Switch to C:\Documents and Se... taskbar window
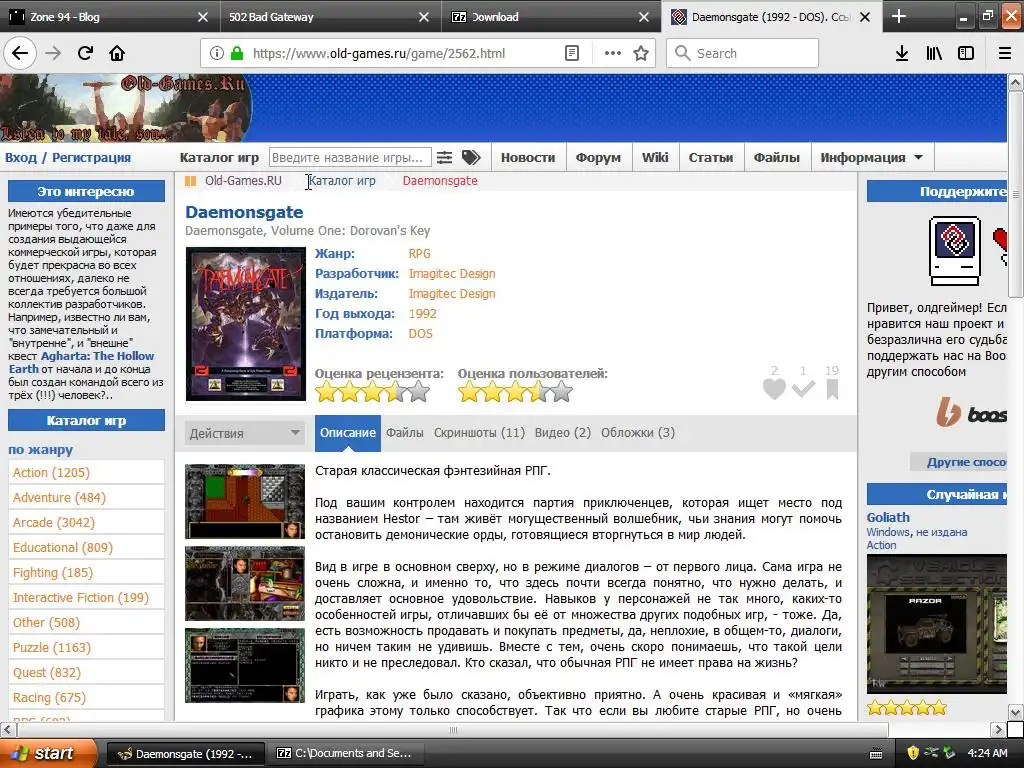The height and width of the screenshot is (768, 1024). (344, 753)
